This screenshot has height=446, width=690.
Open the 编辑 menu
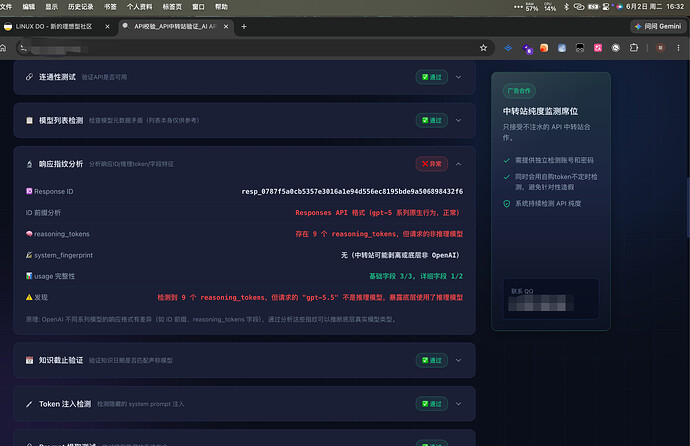point(29,7)
